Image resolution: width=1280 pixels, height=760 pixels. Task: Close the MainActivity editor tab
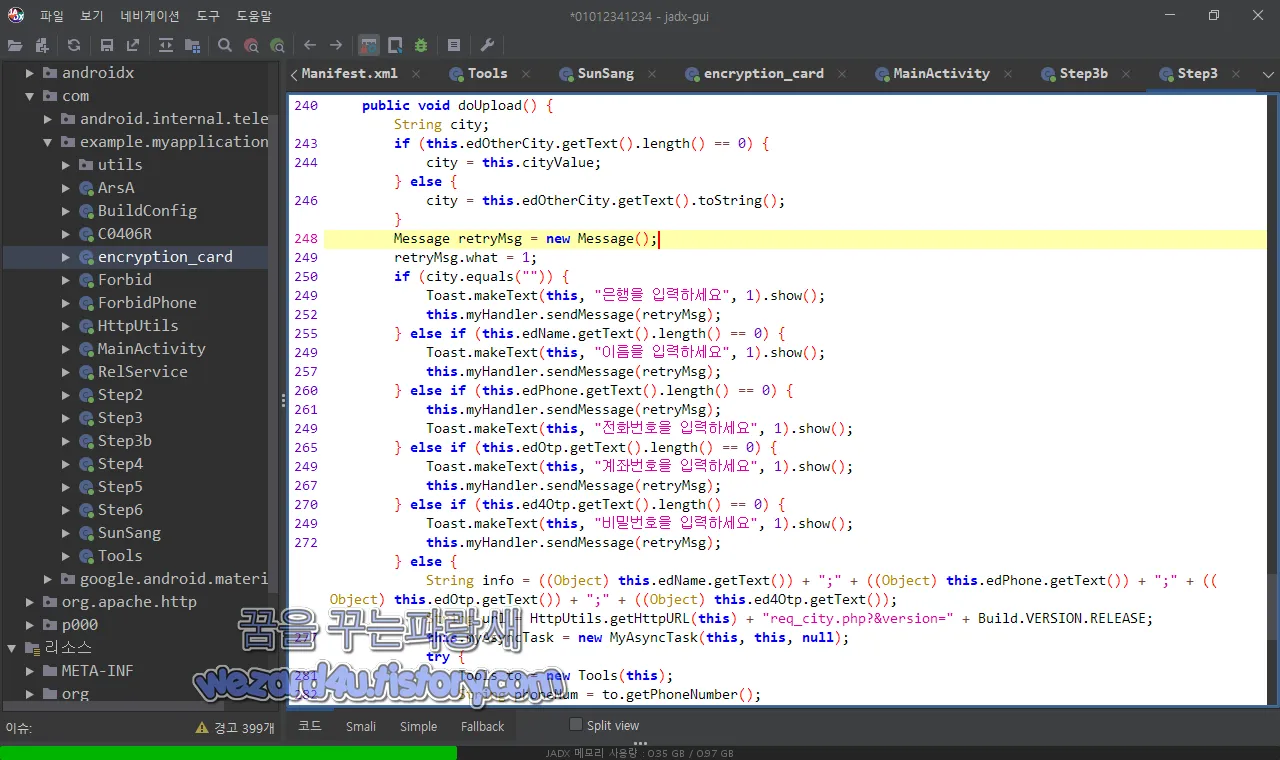click(1008, 74)
